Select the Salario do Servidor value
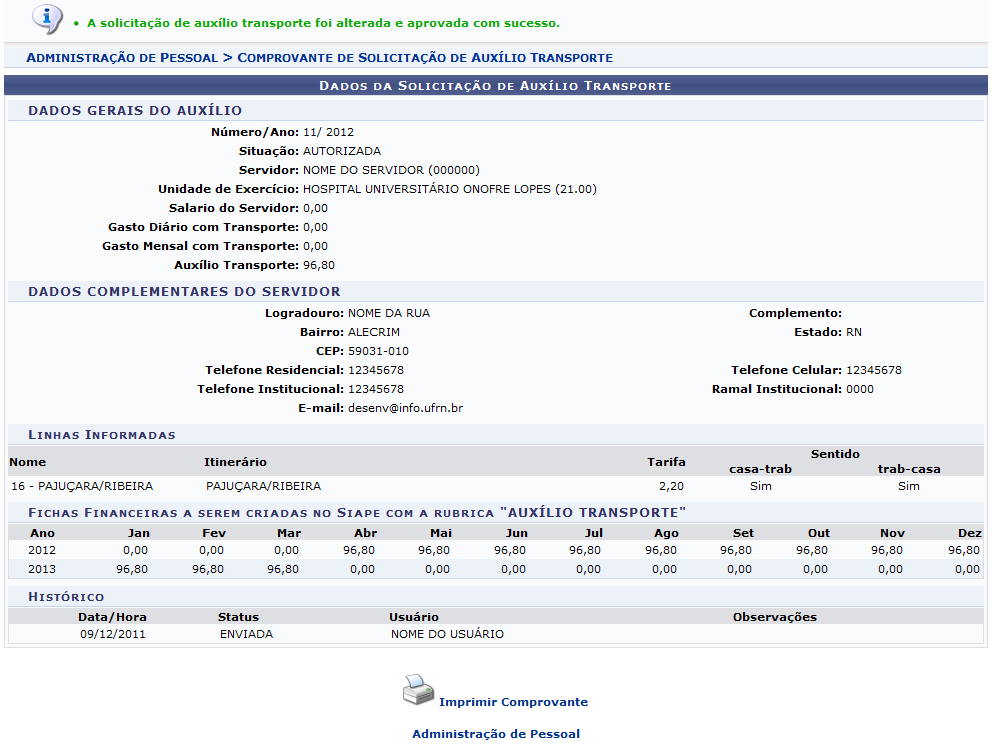 [315, 208]
